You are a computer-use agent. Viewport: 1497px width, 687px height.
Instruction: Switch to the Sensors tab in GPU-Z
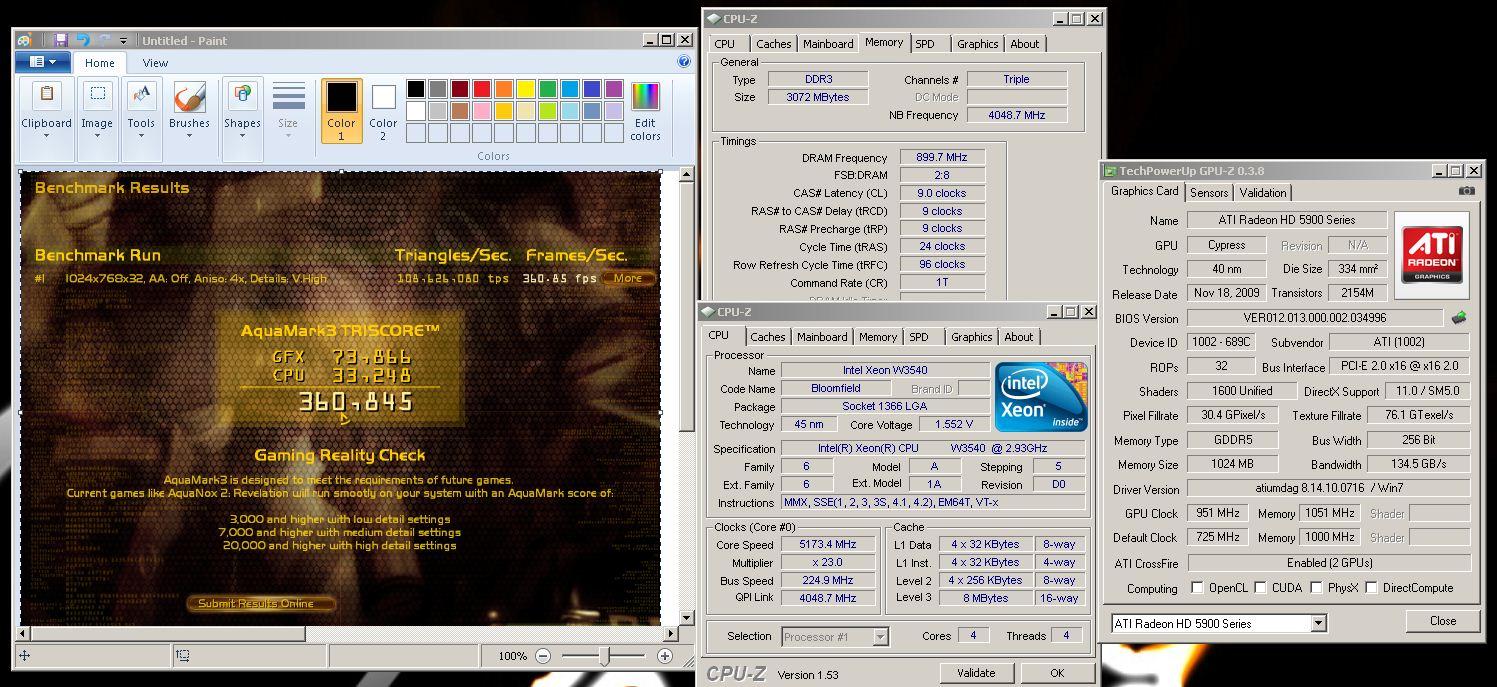[x=1209, y=193]
